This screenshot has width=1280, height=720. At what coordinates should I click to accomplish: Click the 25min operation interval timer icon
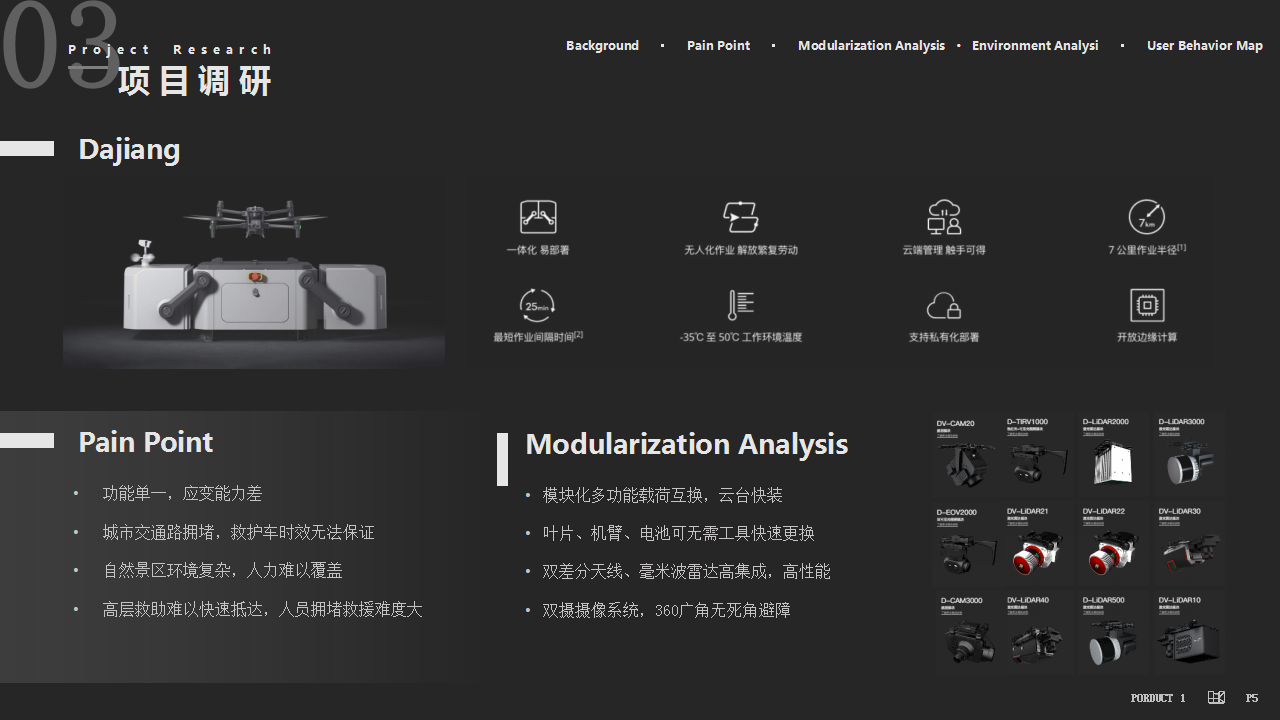[538, 303]
